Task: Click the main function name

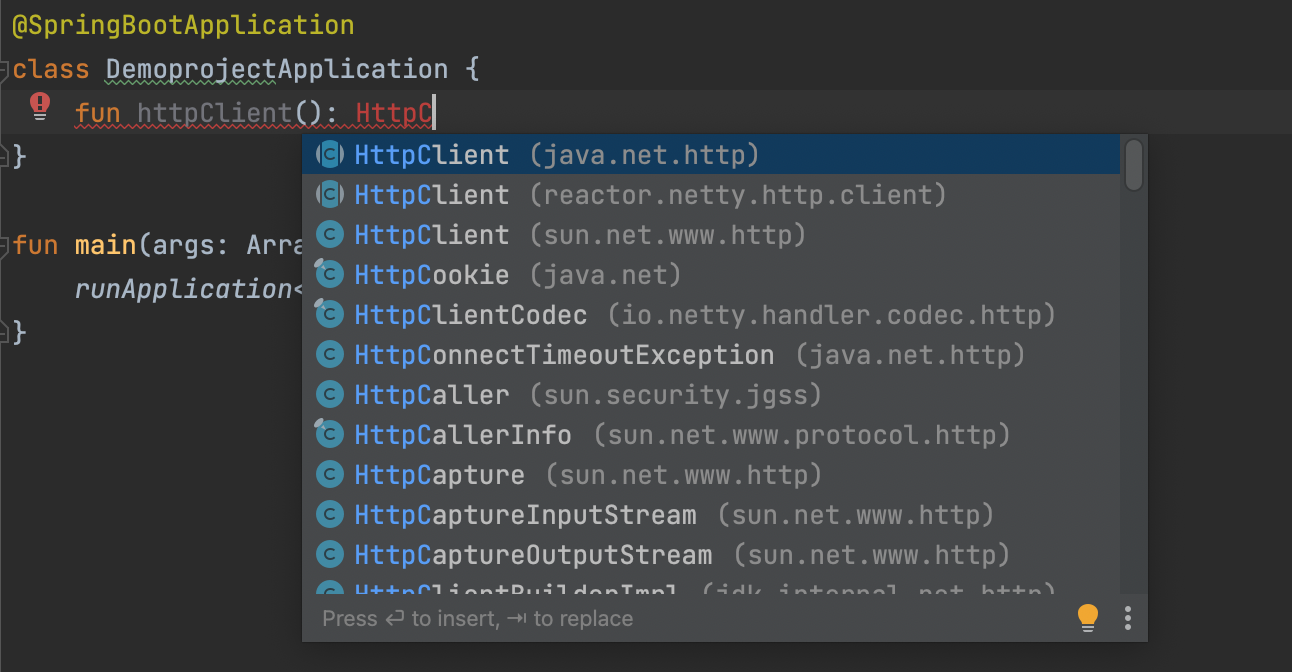Action: point(106,245)
